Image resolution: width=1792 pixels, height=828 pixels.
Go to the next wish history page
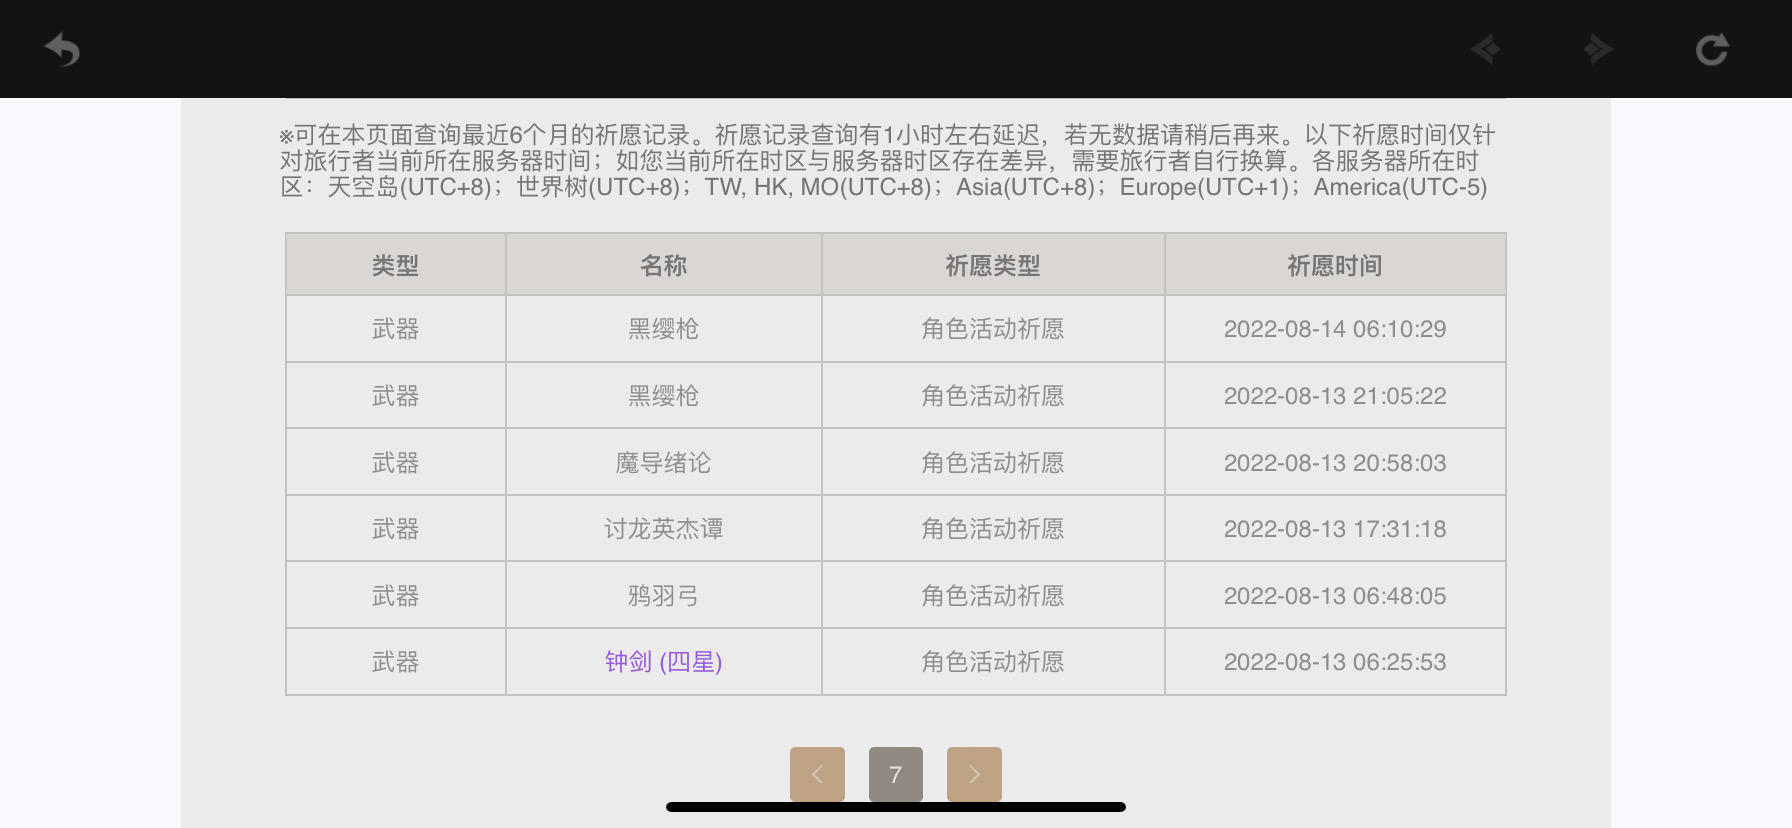click(974, 774)
